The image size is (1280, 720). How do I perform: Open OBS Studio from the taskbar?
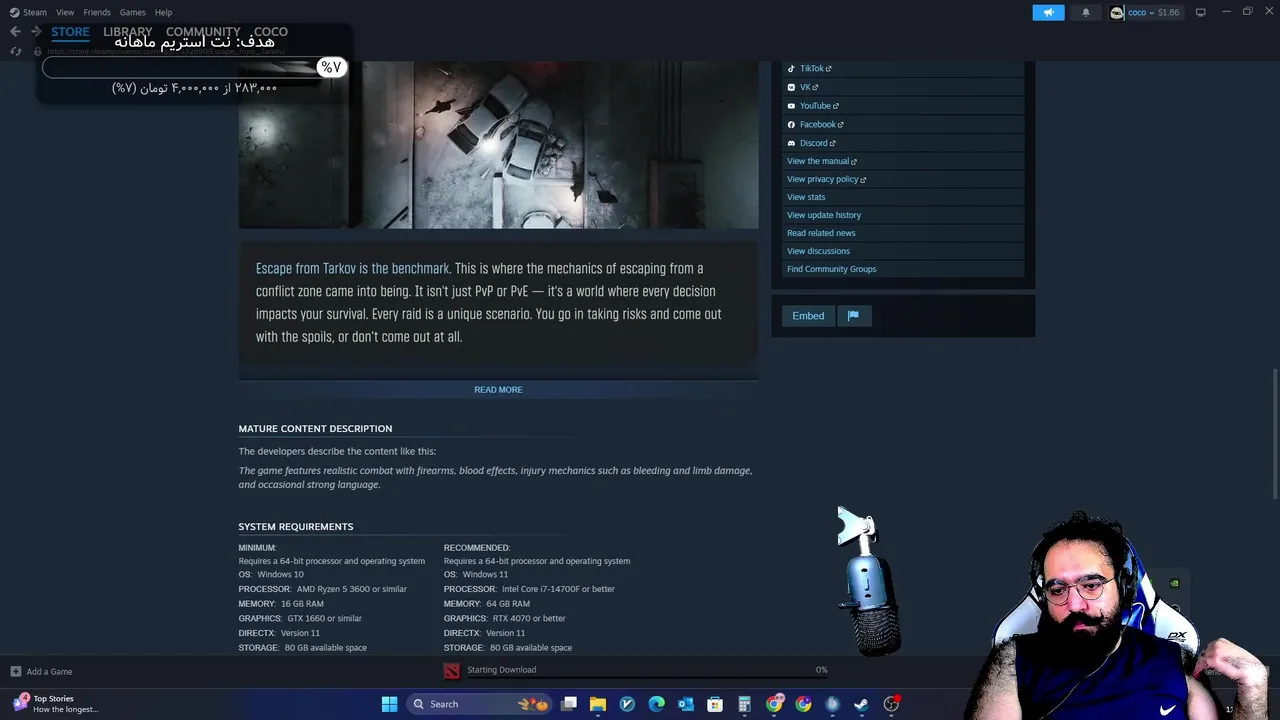pos(891,704)
